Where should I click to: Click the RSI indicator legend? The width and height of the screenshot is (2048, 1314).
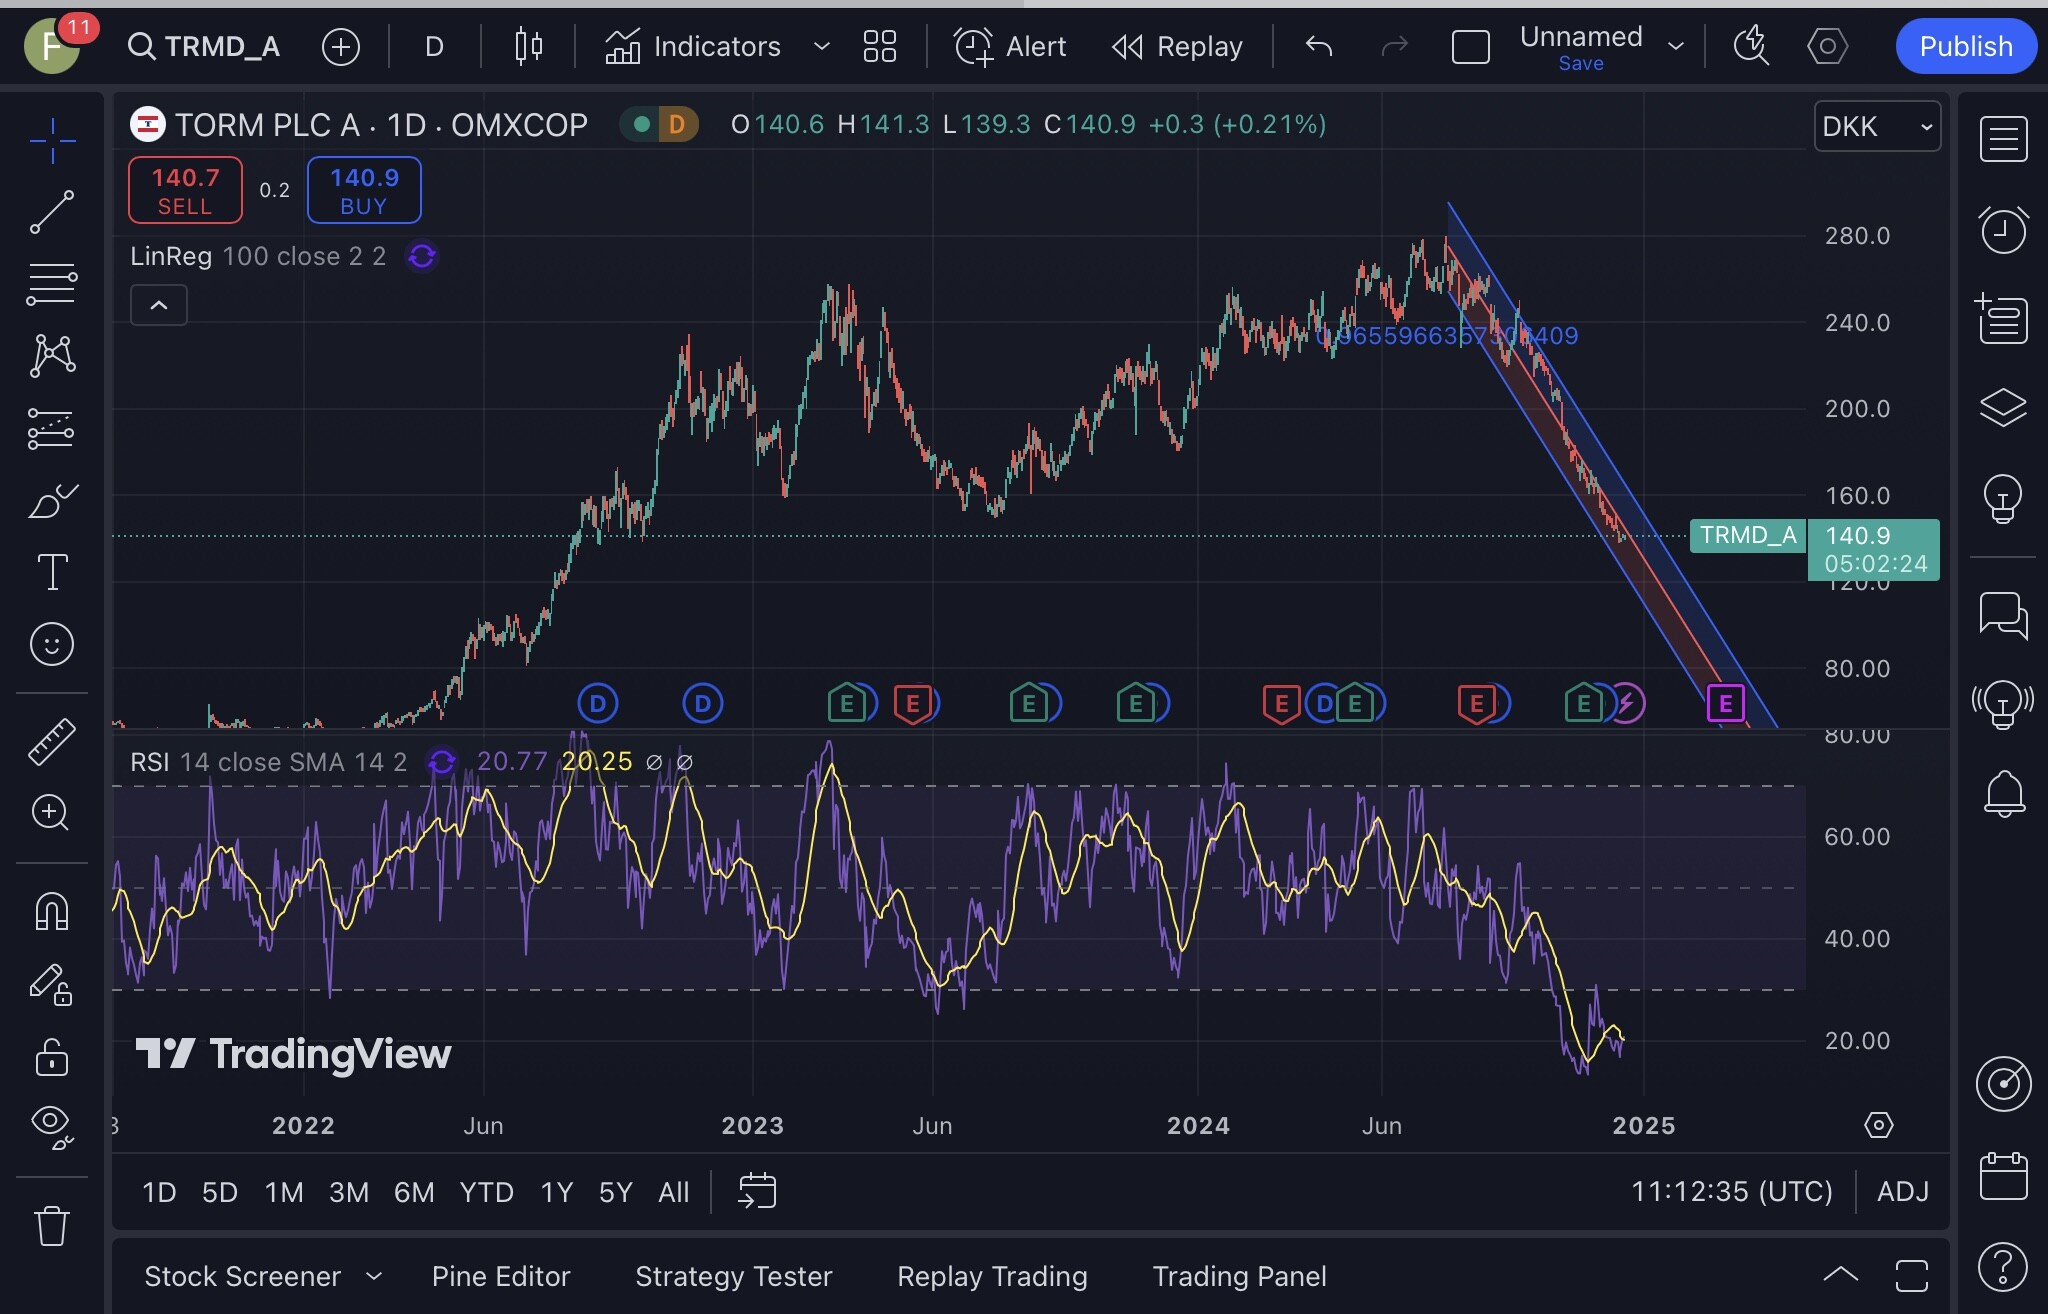(x=268, y=762)
